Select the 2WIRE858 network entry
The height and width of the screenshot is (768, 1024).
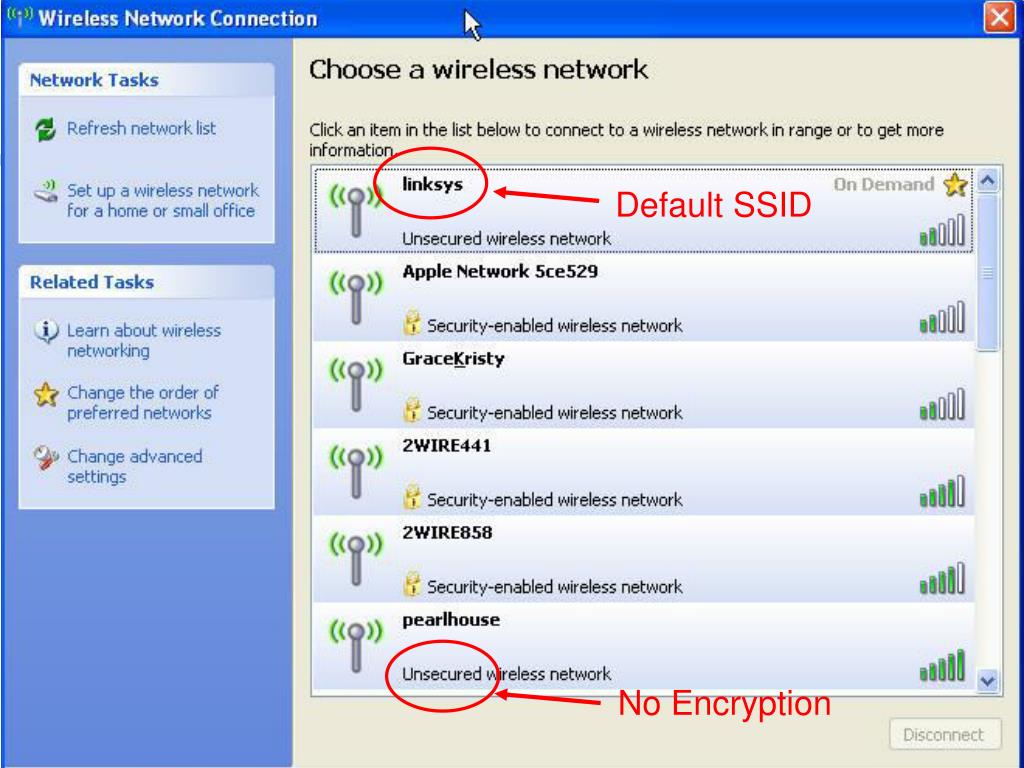click(643, 558)
